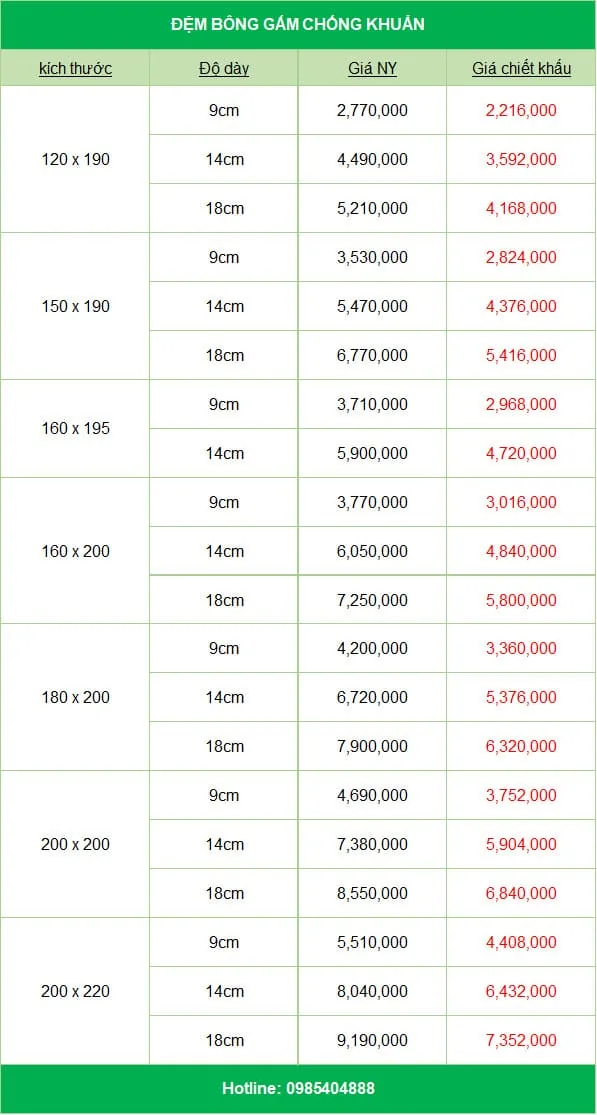Select the kích thước column header

pos(75,69)
